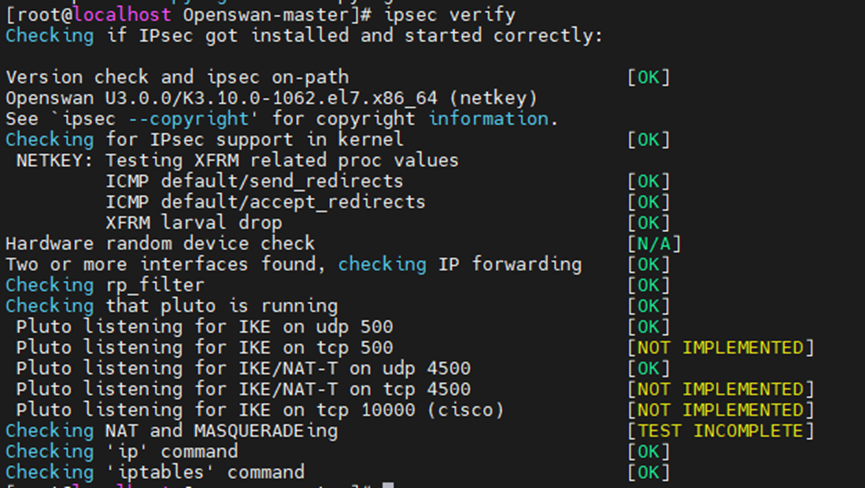Viewport: 865px width, 488px height.
Task: Click OK status for 'iptables' command
Action: click(649, 473)
